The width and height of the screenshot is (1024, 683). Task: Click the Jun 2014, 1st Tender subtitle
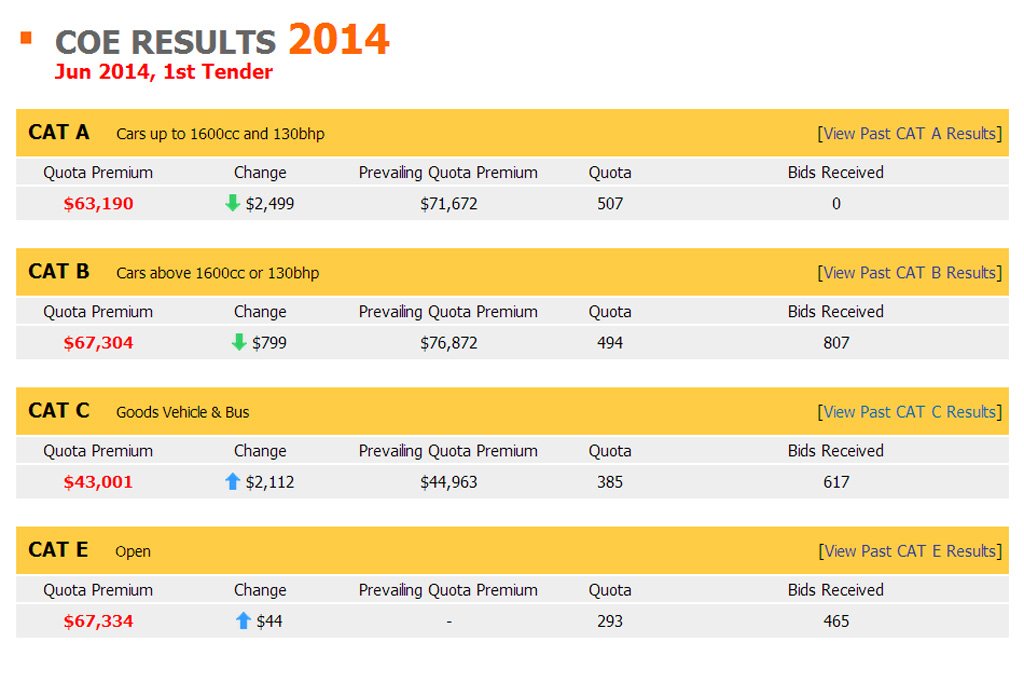pos(163,71)
